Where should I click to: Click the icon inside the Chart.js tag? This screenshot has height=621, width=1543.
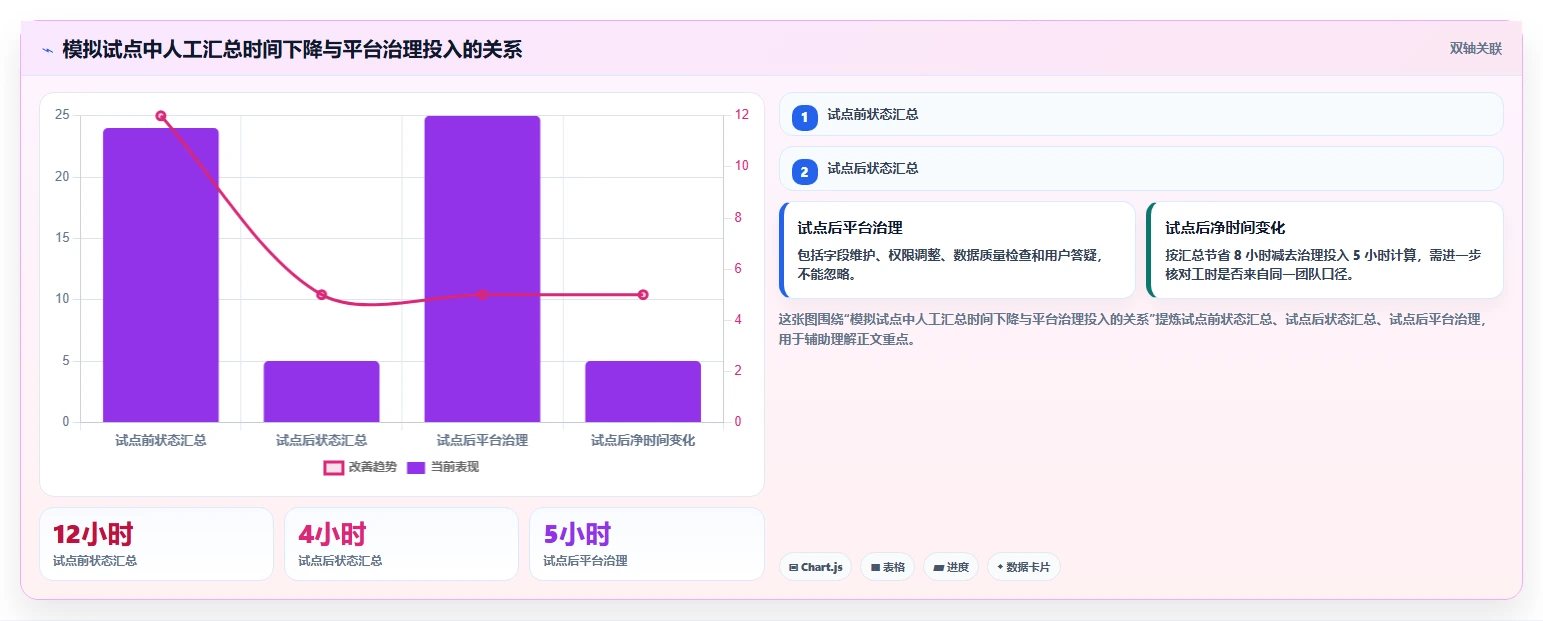(794, 567)
